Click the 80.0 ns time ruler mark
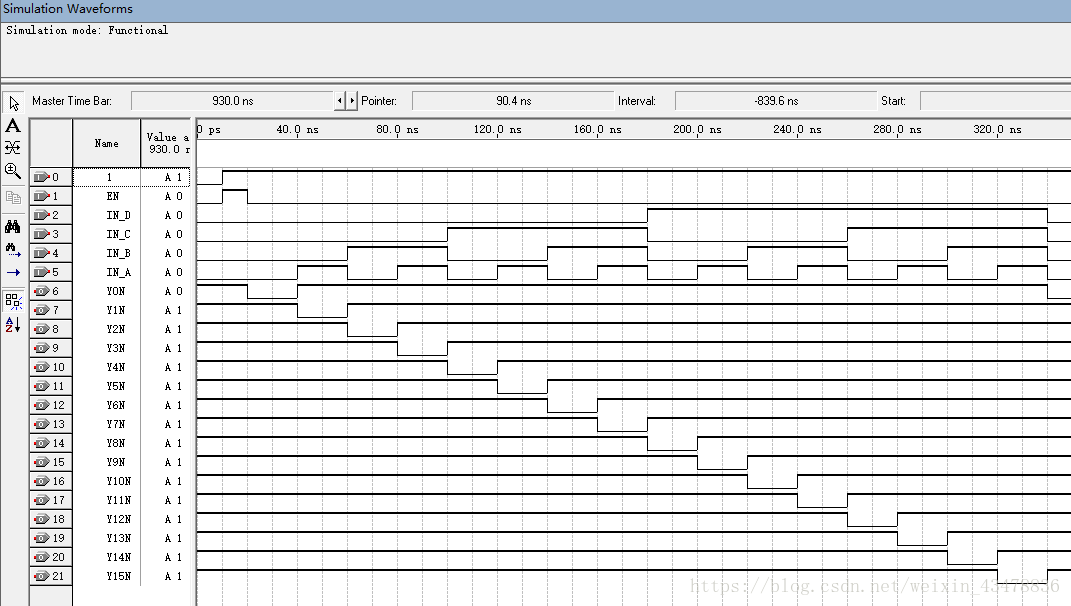Viewport: 1071px width, 606px height. click(x=397, y=129)
